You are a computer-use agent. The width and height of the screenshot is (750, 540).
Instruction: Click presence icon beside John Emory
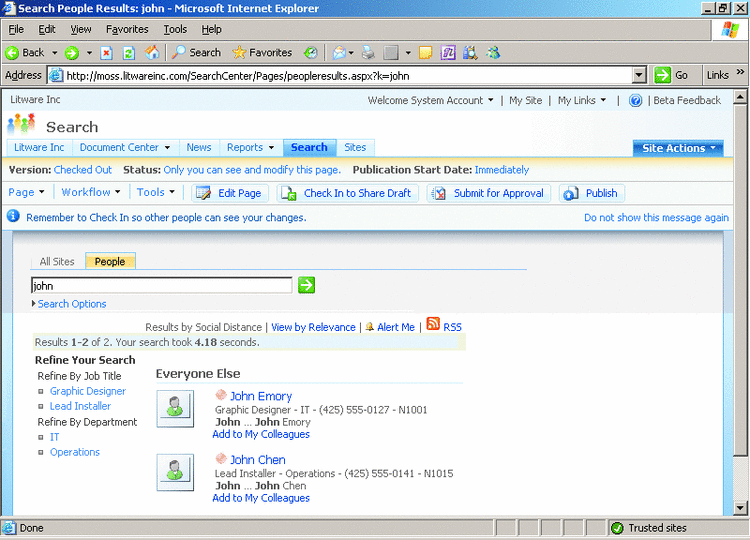[221, 395]
